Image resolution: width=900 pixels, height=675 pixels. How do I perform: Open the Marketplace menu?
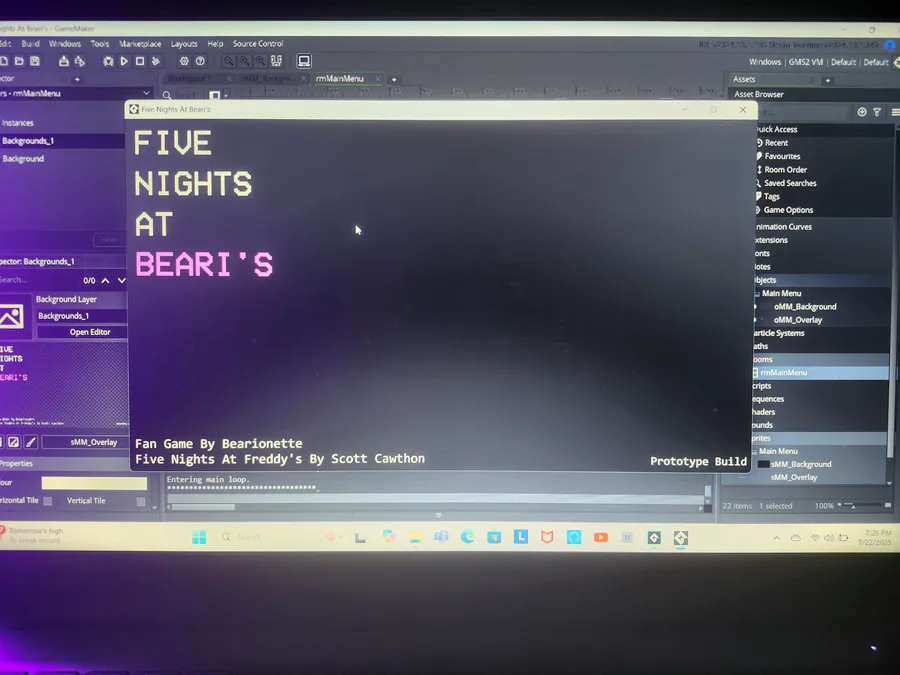(x=140, y=44)
